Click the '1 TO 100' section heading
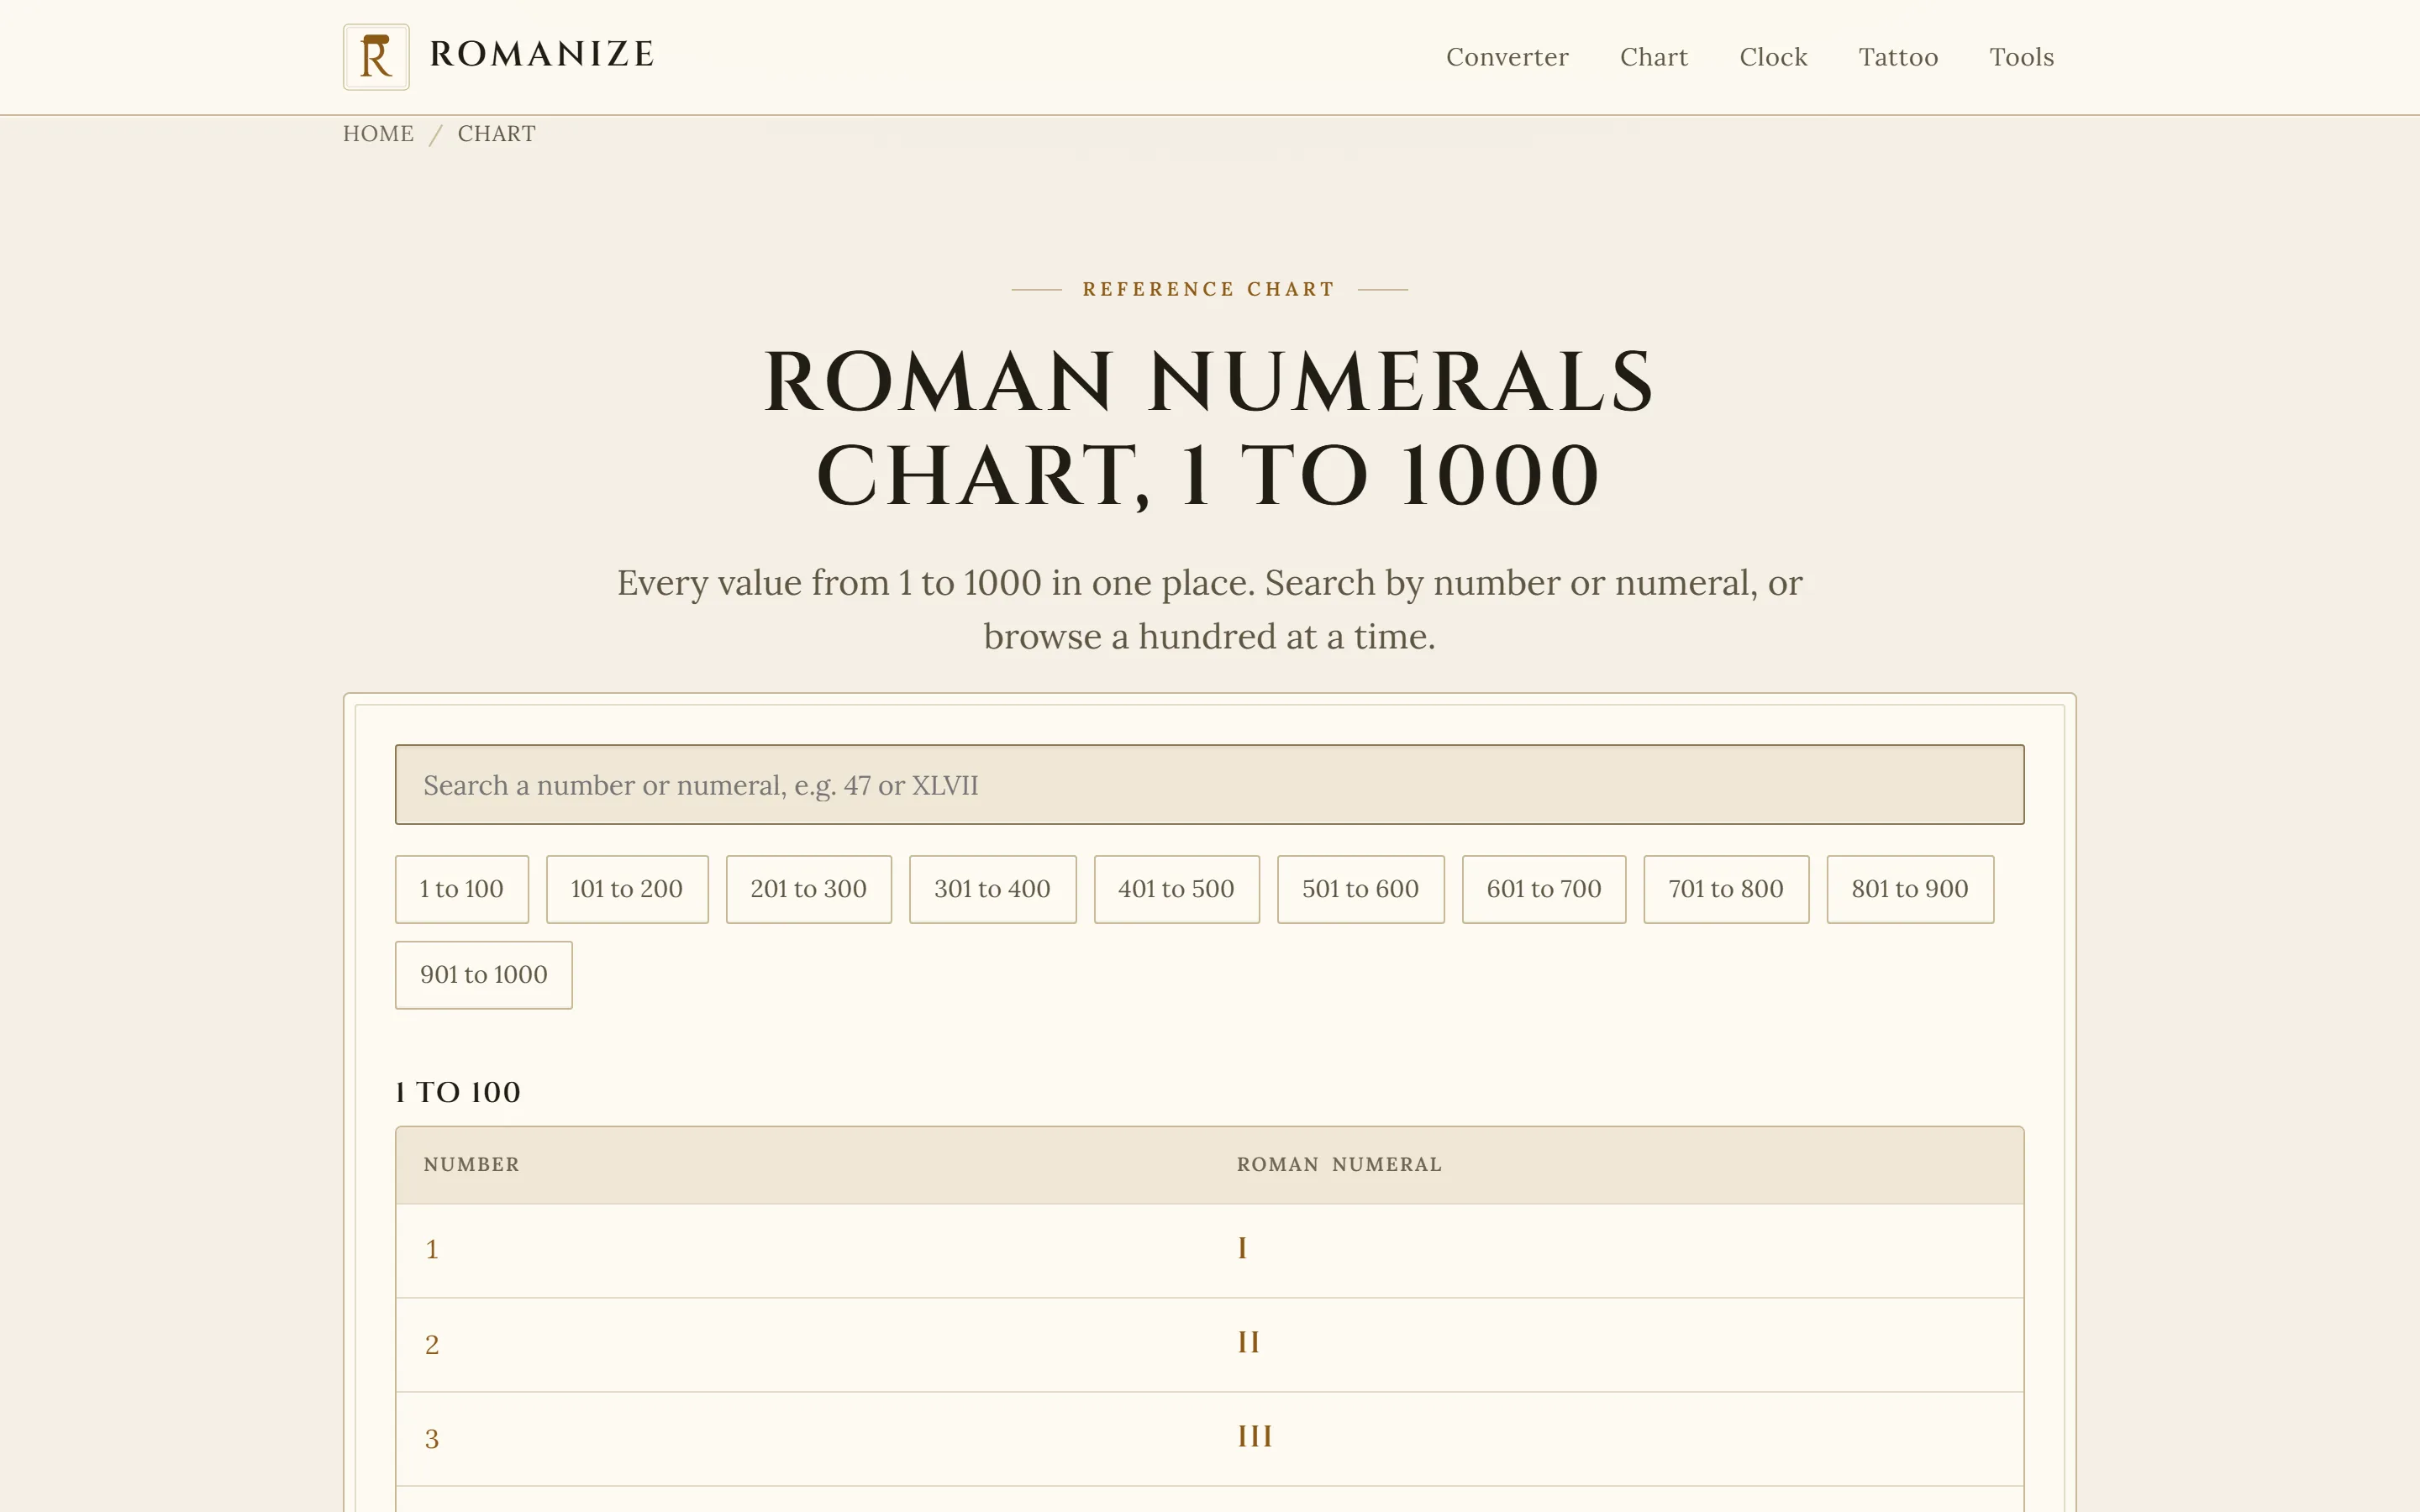2420x1512 pixels. click(458, 1092)
